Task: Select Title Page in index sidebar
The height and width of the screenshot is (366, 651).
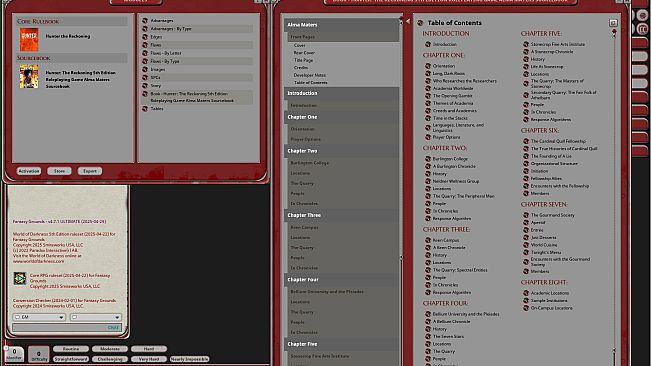Action: pos(303,60)
